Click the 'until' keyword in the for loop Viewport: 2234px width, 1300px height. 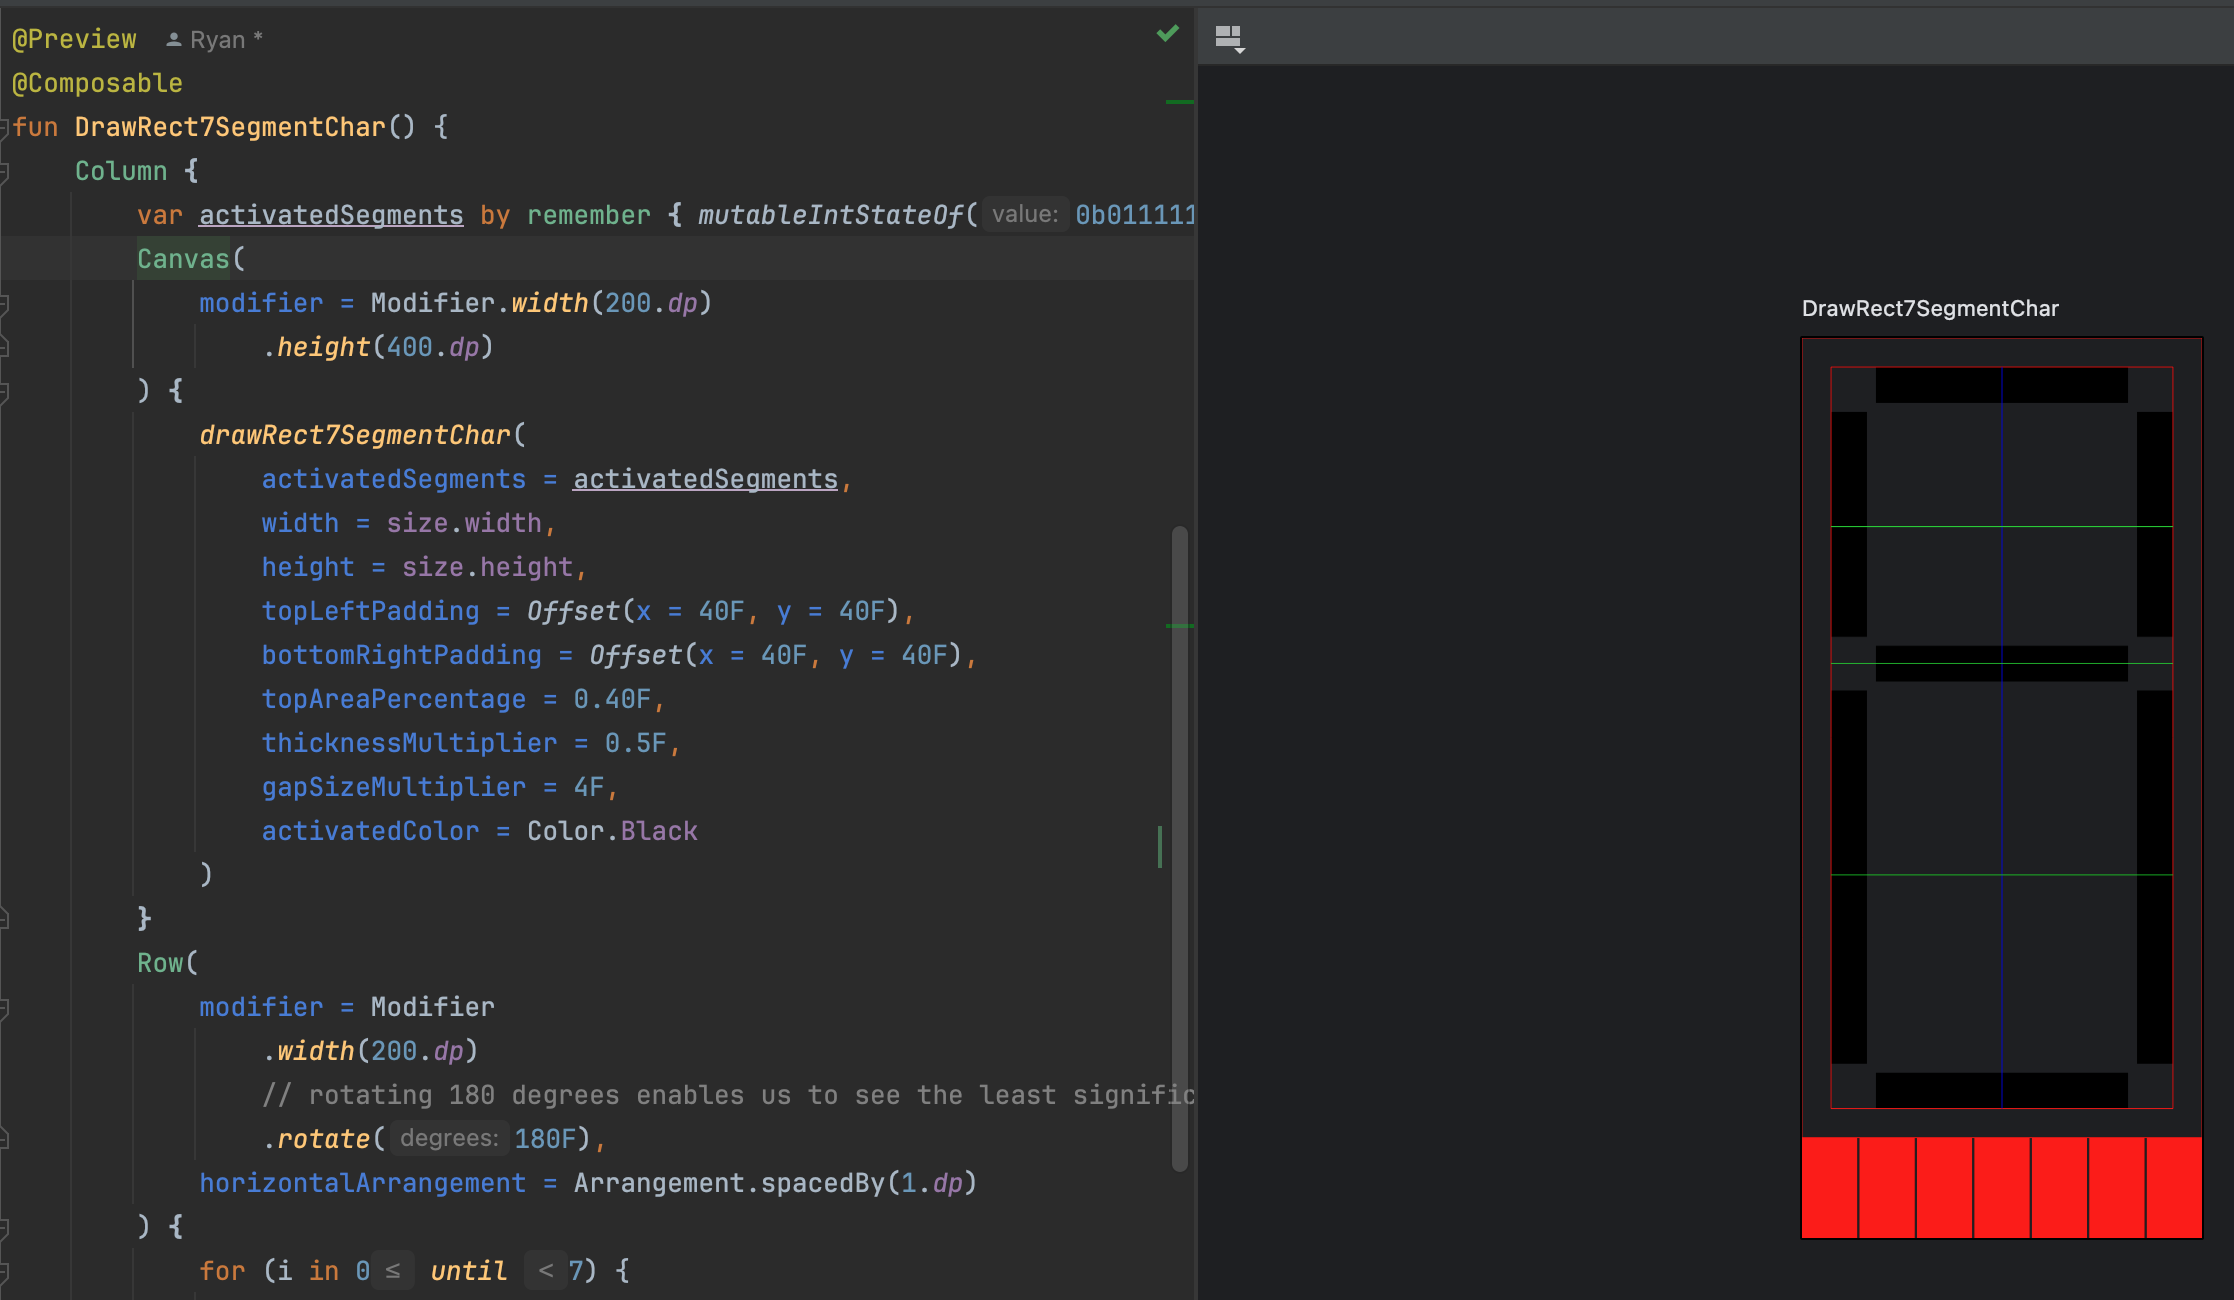(468, 1271)
